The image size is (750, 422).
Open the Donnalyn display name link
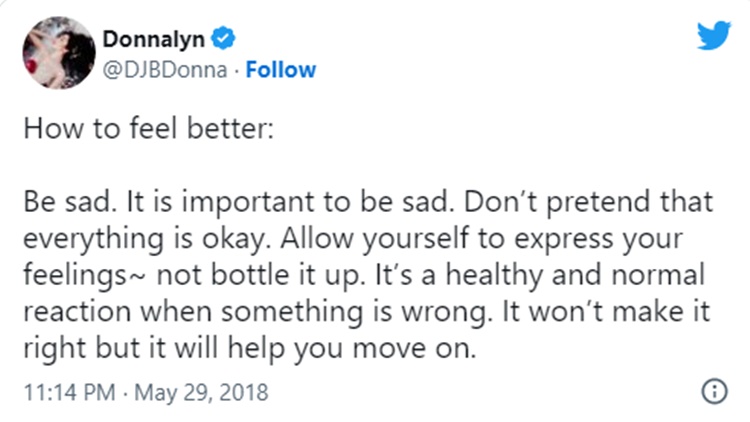click(x=154, y=39)
